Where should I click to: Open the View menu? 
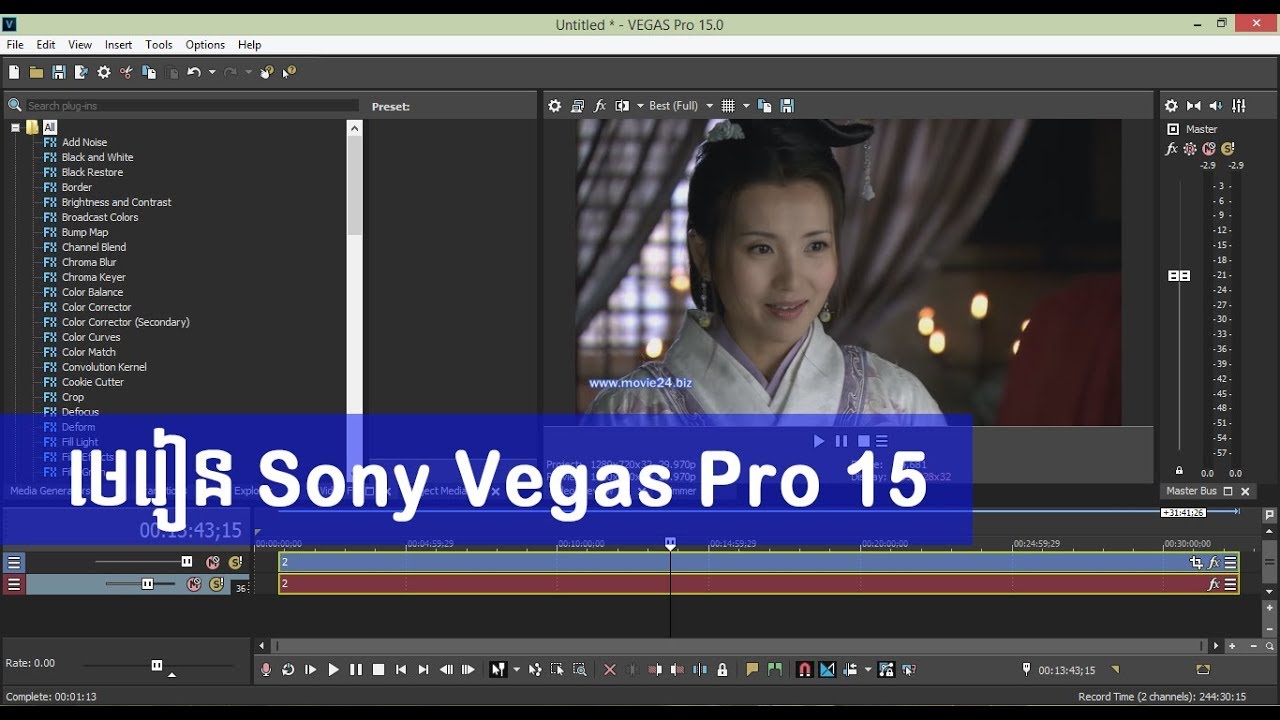point(80,45)
